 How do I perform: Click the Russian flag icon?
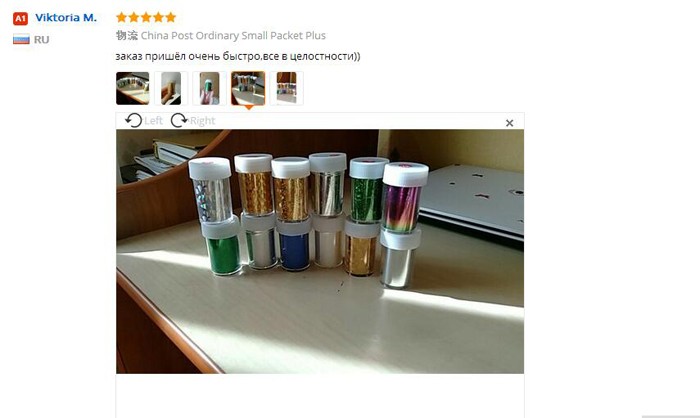[x=21, y=39]
